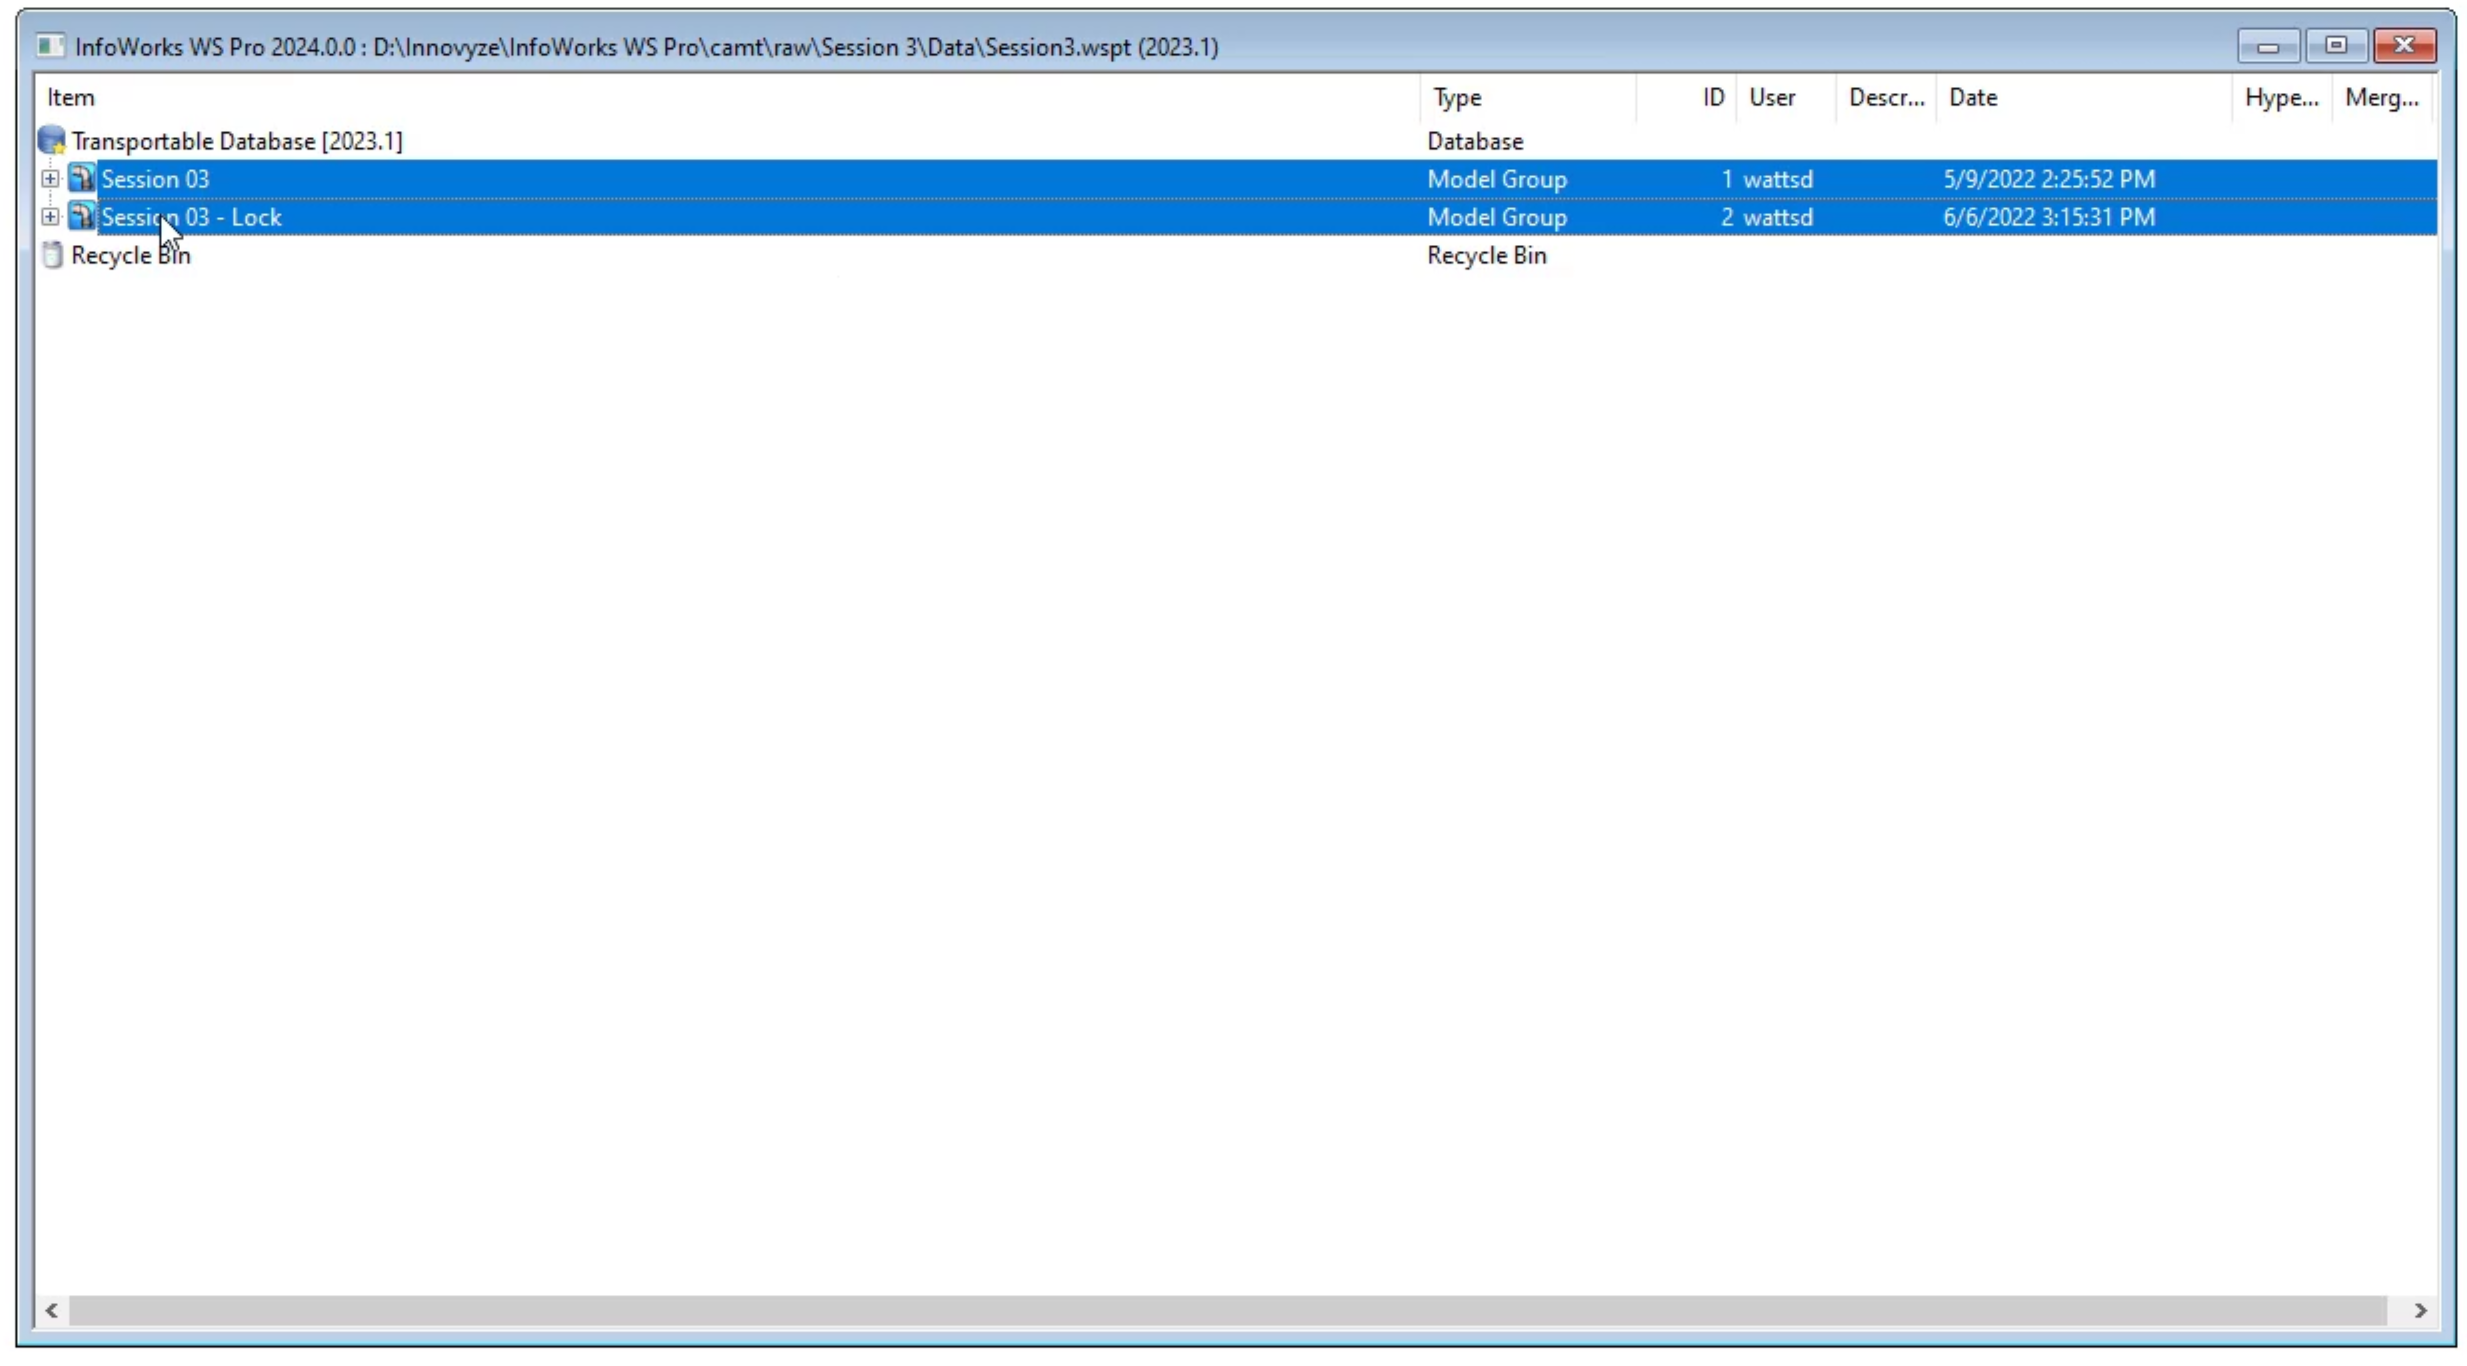Click wattsd user in Session 03 - Lock row
The height and width of the screenshot is (1366, 2467).
point(1778,217)
